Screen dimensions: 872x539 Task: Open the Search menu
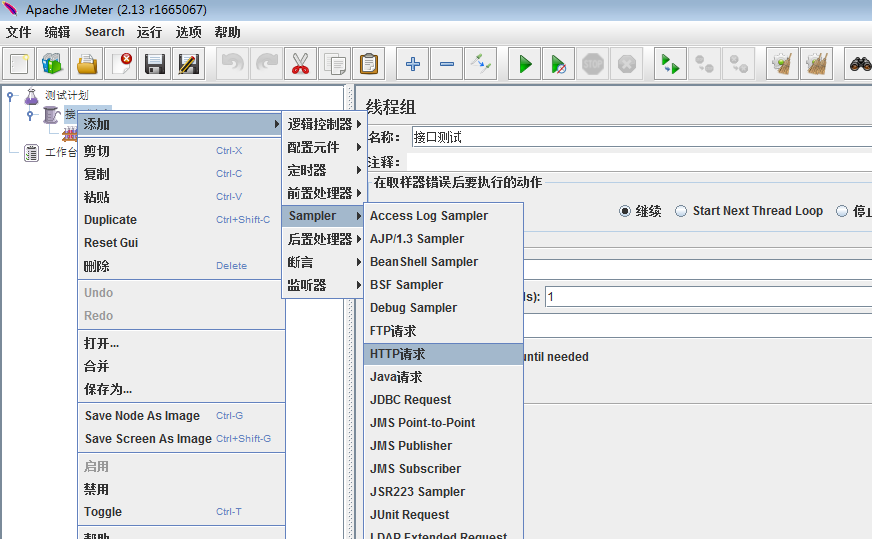click(x=105, y=32)
